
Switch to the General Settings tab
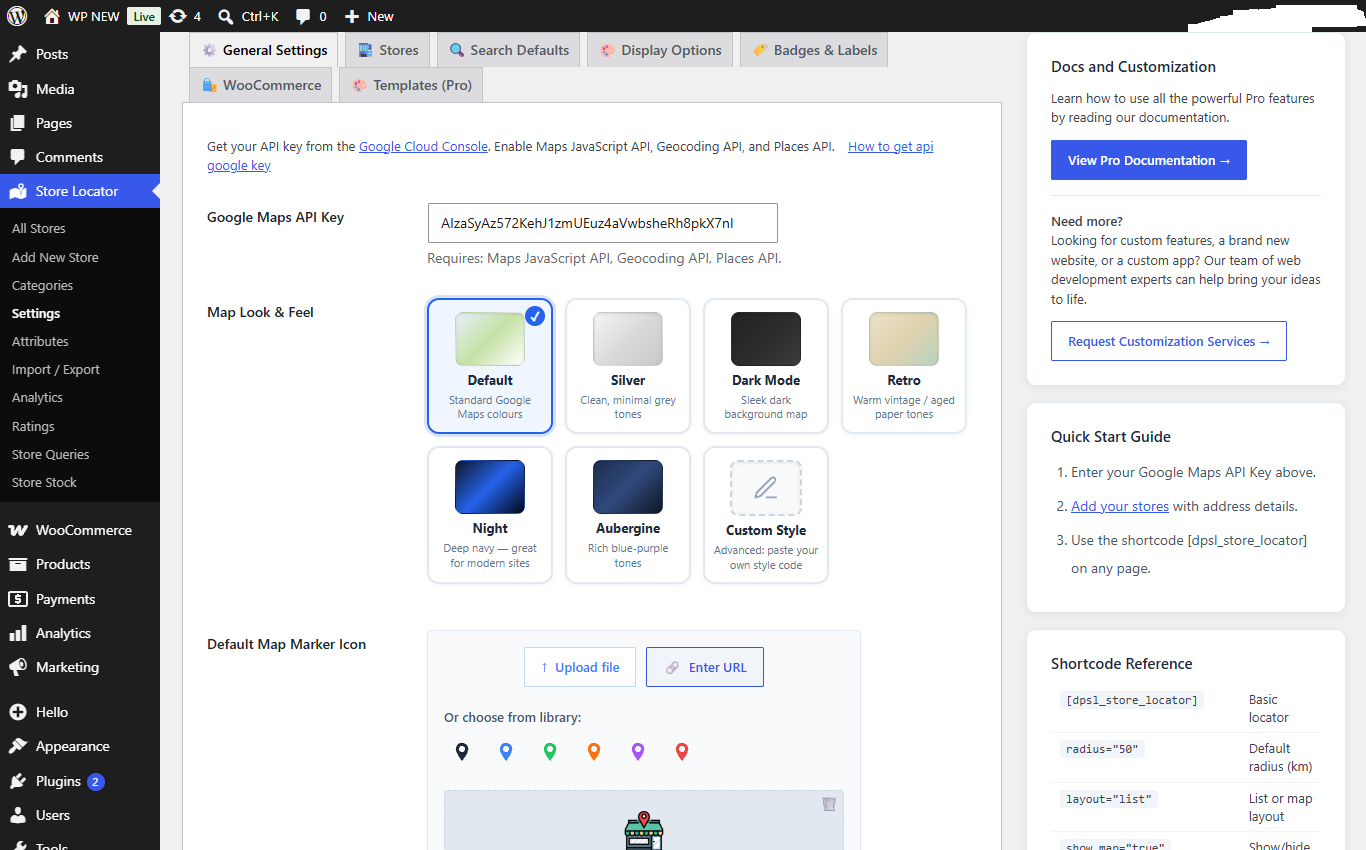click(x=264, y=50)
